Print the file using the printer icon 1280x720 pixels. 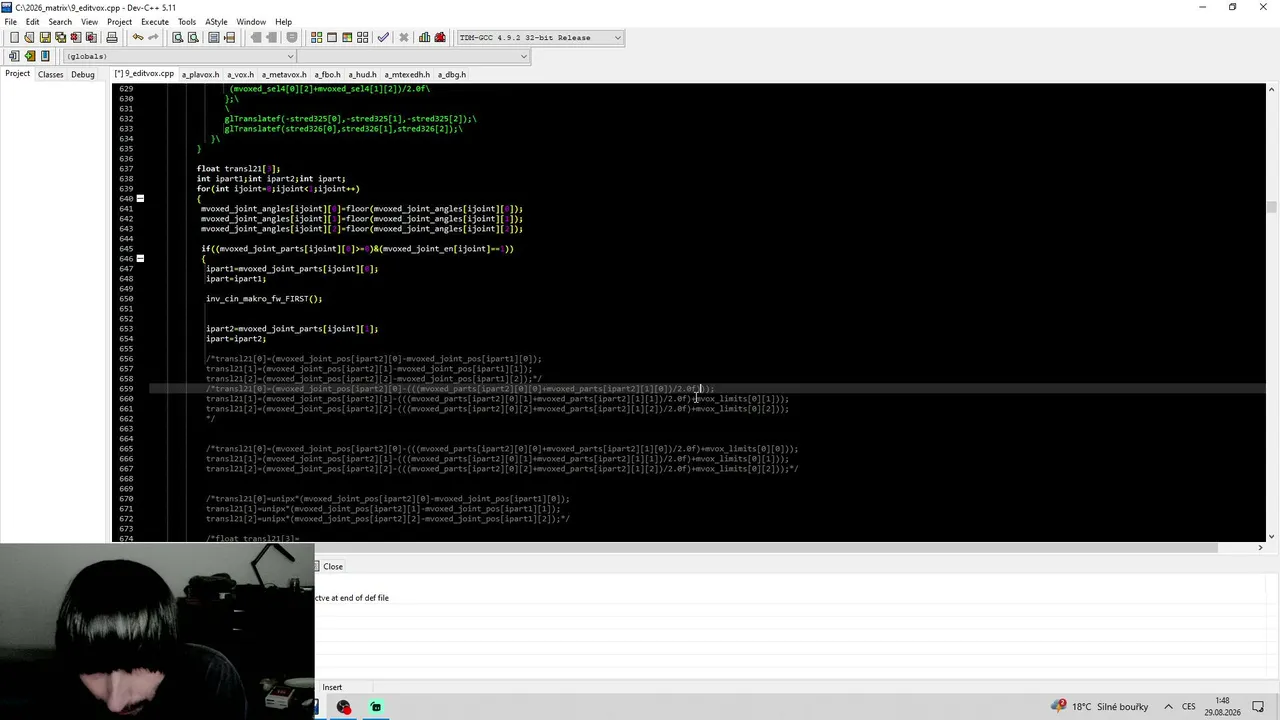[x=112, y=37]
